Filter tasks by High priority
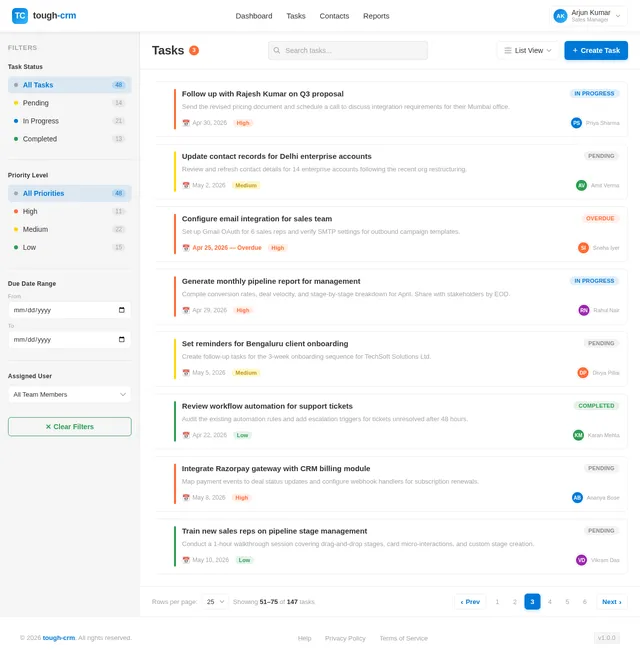640x659 pixels. [x=70, y=211]
